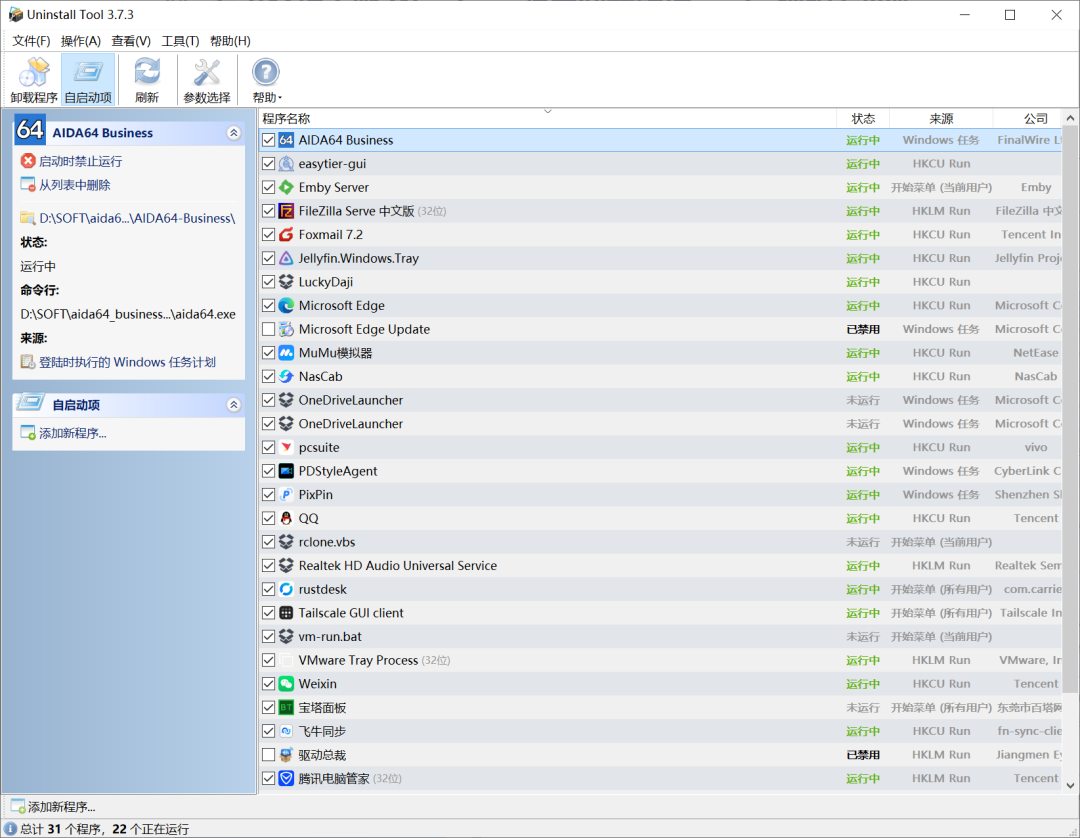Select the Realtek HD Audio Universal Service row

(x=661, y=566)
